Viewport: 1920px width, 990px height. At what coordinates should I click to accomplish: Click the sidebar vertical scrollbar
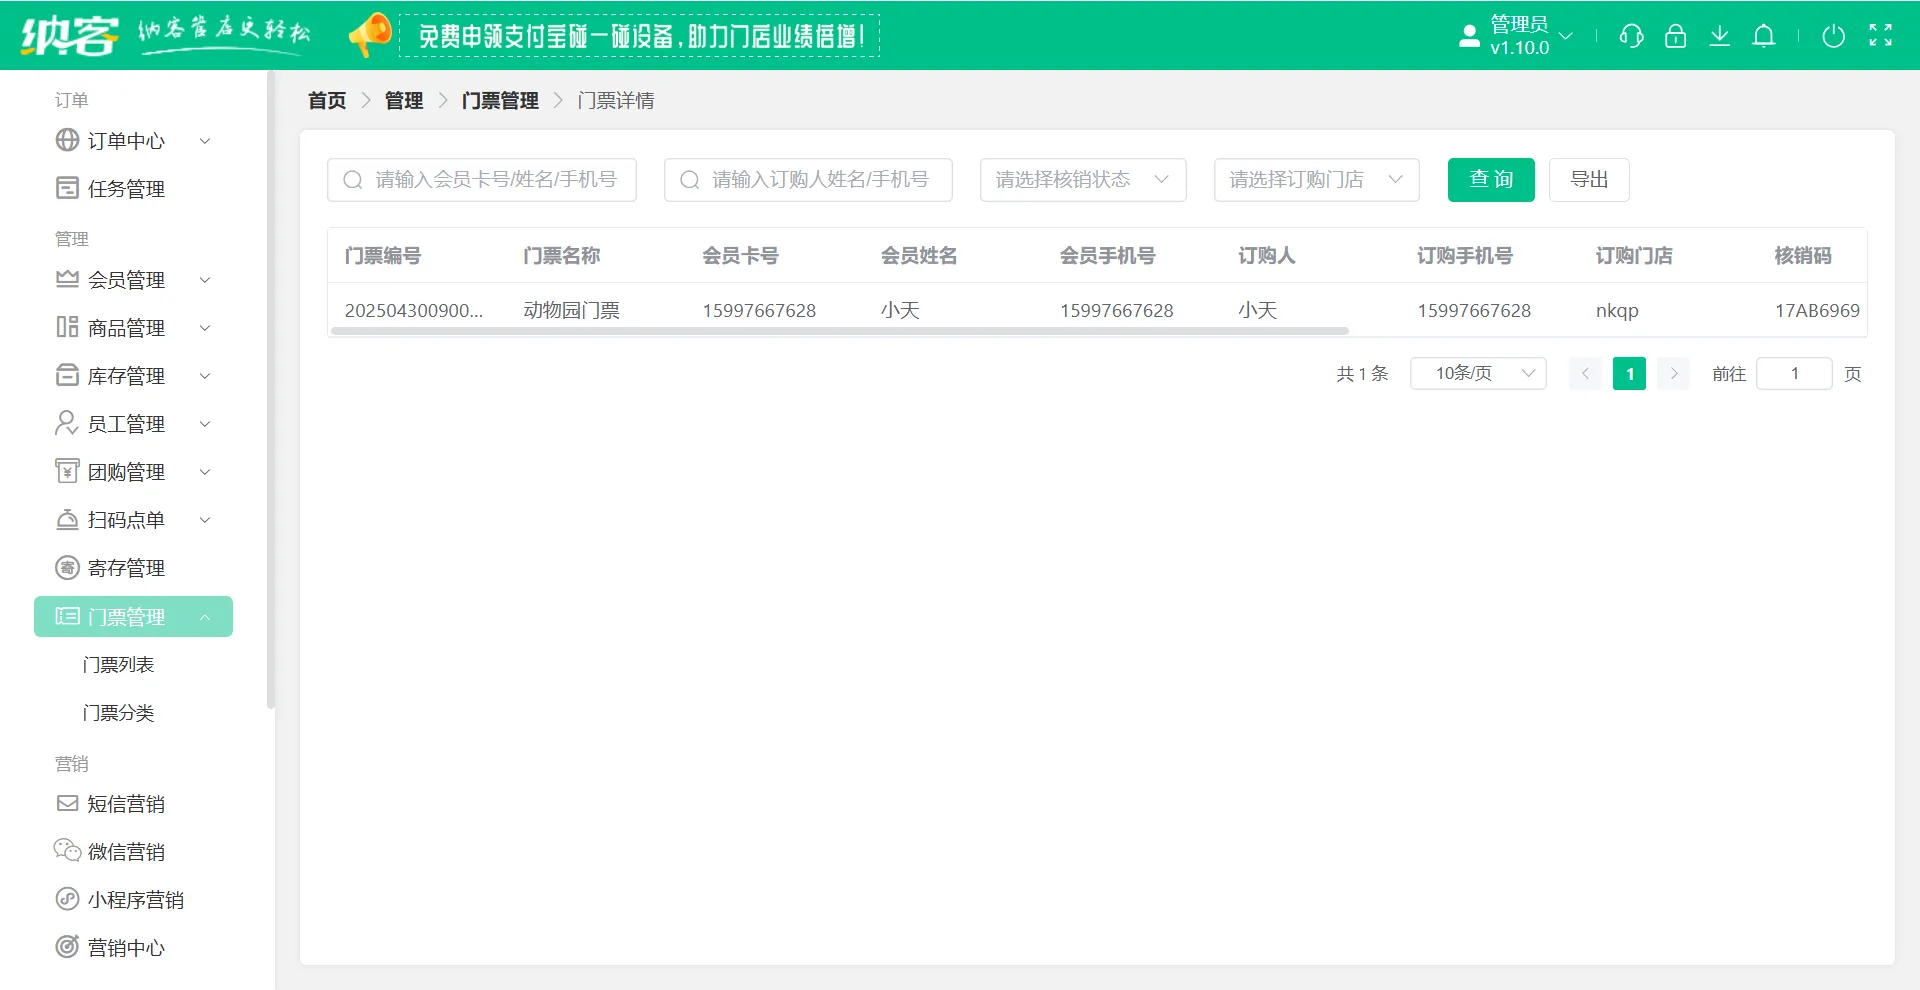pyautogui.click(x=270, y=390)
